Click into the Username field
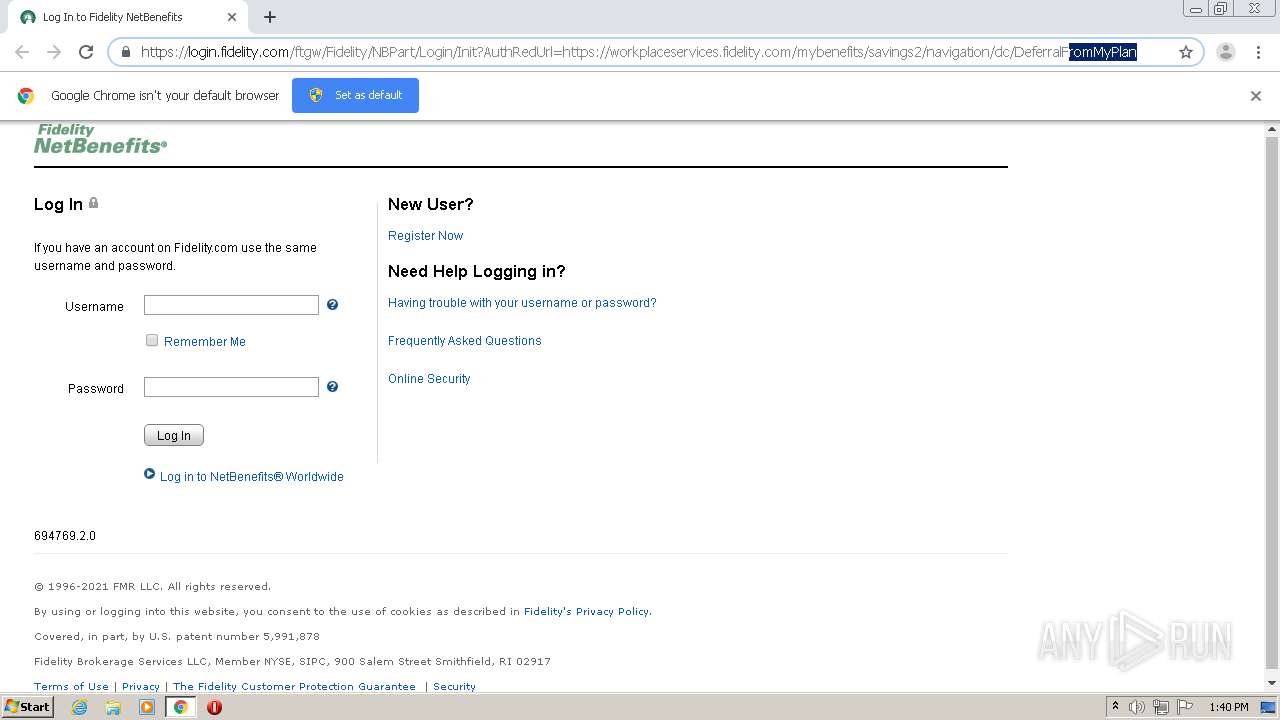This screenshot has width=1280, height=720. click(x=231, y=305)
